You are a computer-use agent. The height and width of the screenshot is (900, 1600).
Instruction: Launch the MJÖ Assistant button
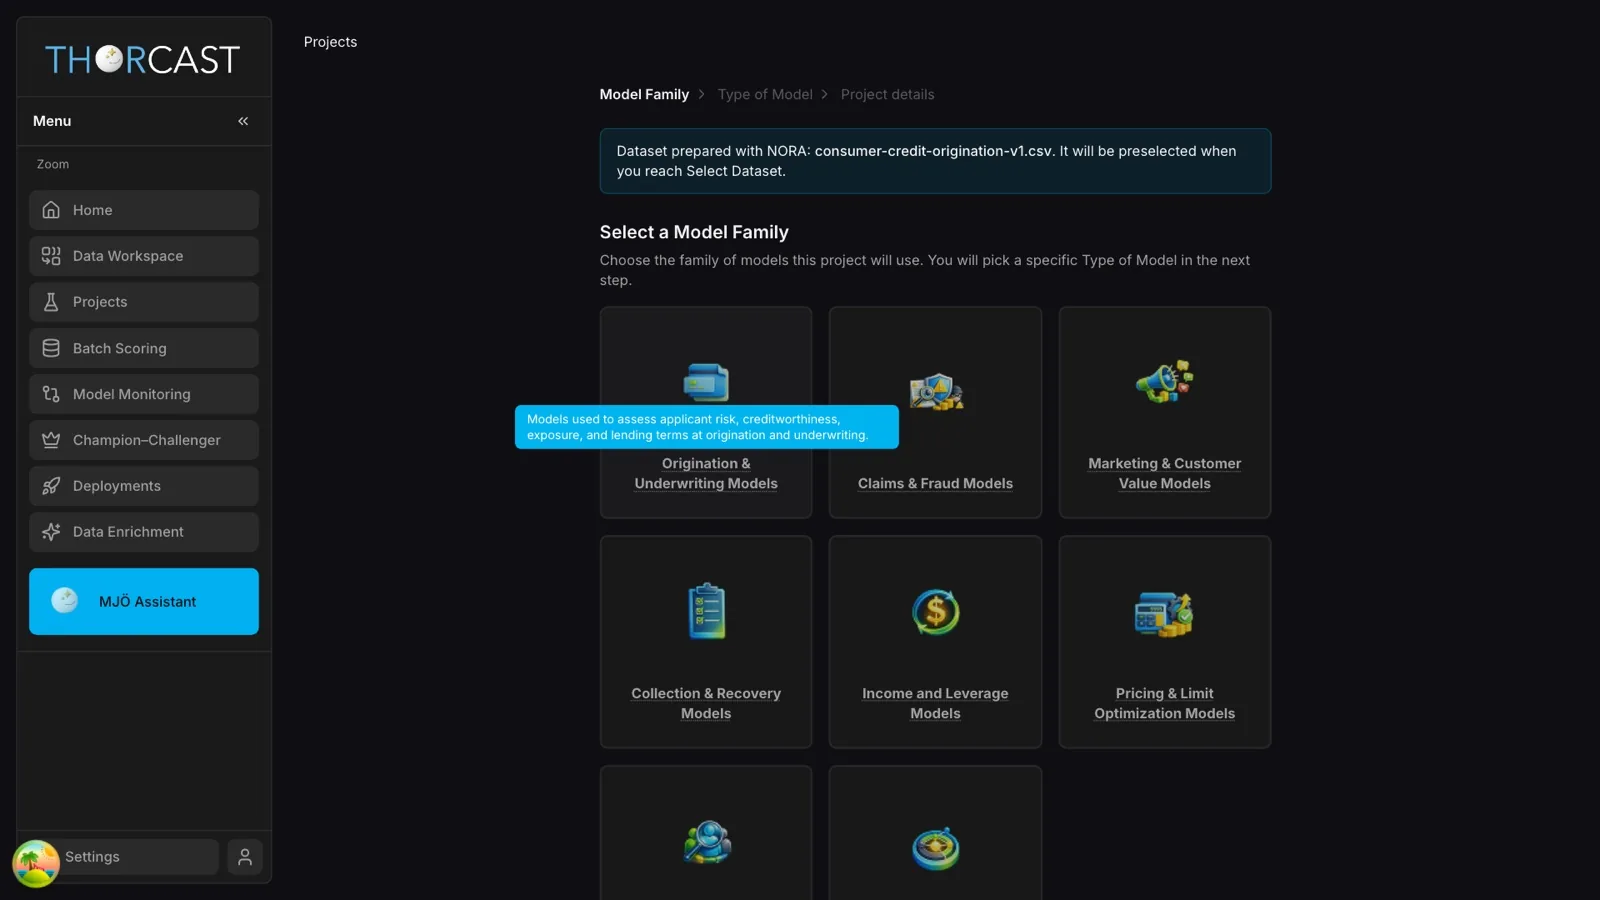[x=144, y=601]
